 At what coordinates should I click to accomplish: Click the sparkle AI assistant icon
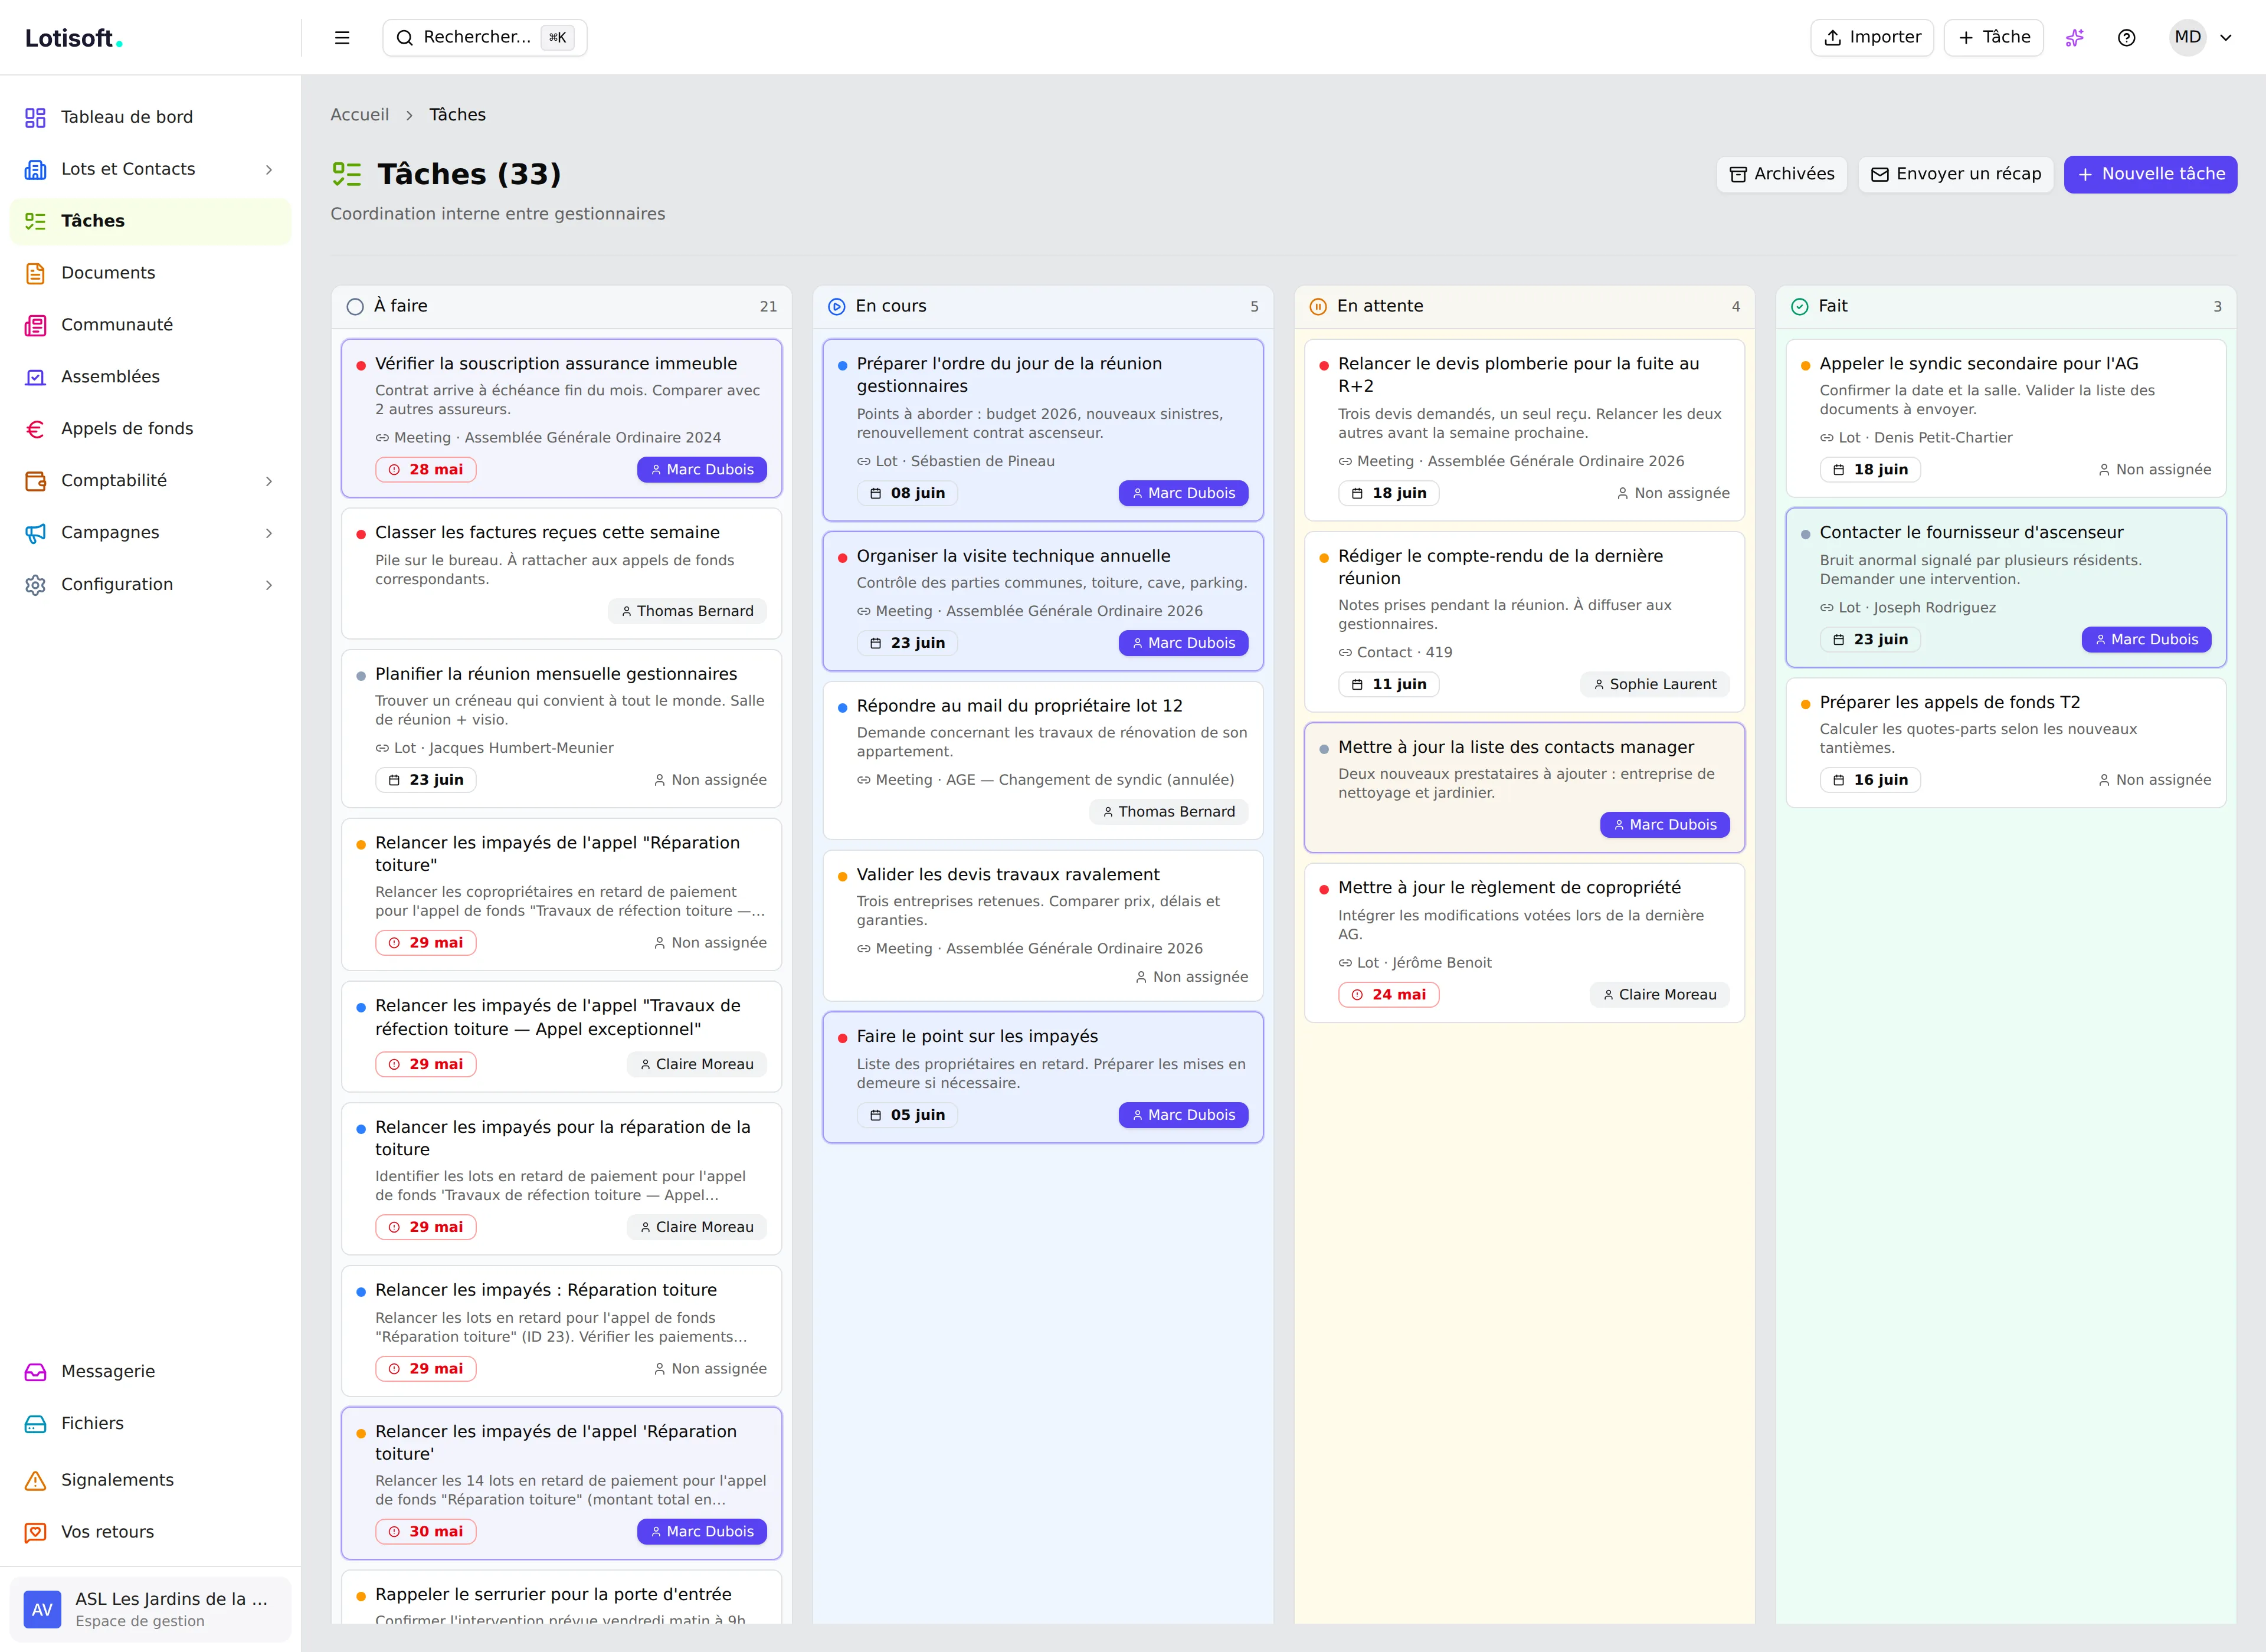tap(2075, 38)
